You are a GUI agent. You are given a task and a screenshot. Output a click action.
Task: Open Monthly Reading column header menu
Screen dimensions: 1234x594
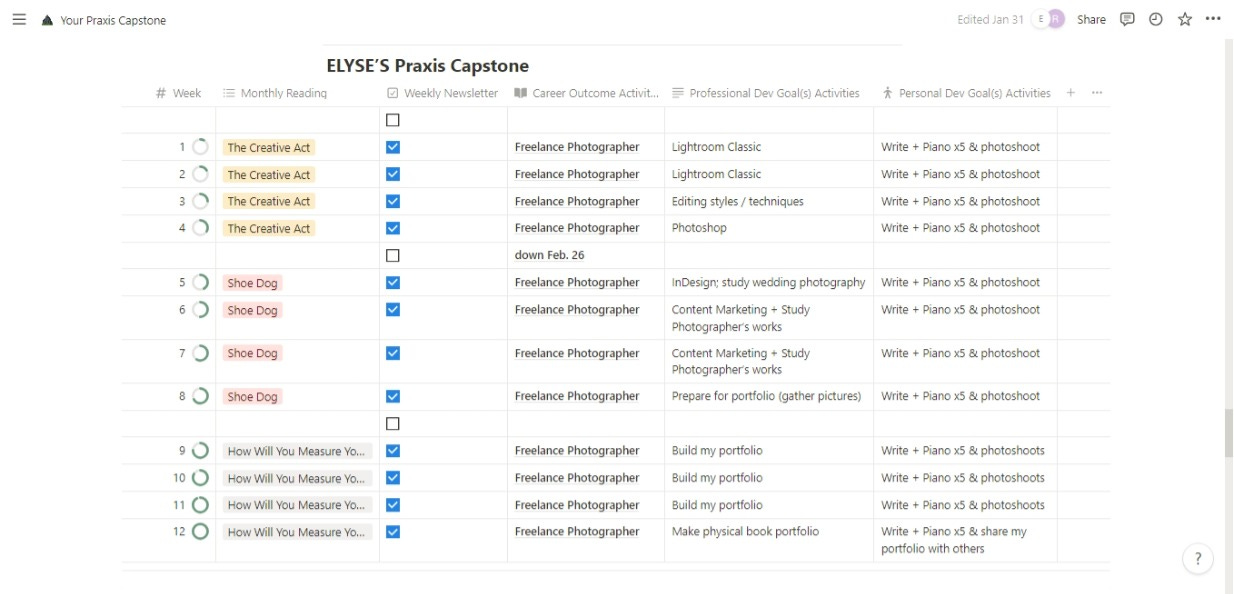[275, 93]
